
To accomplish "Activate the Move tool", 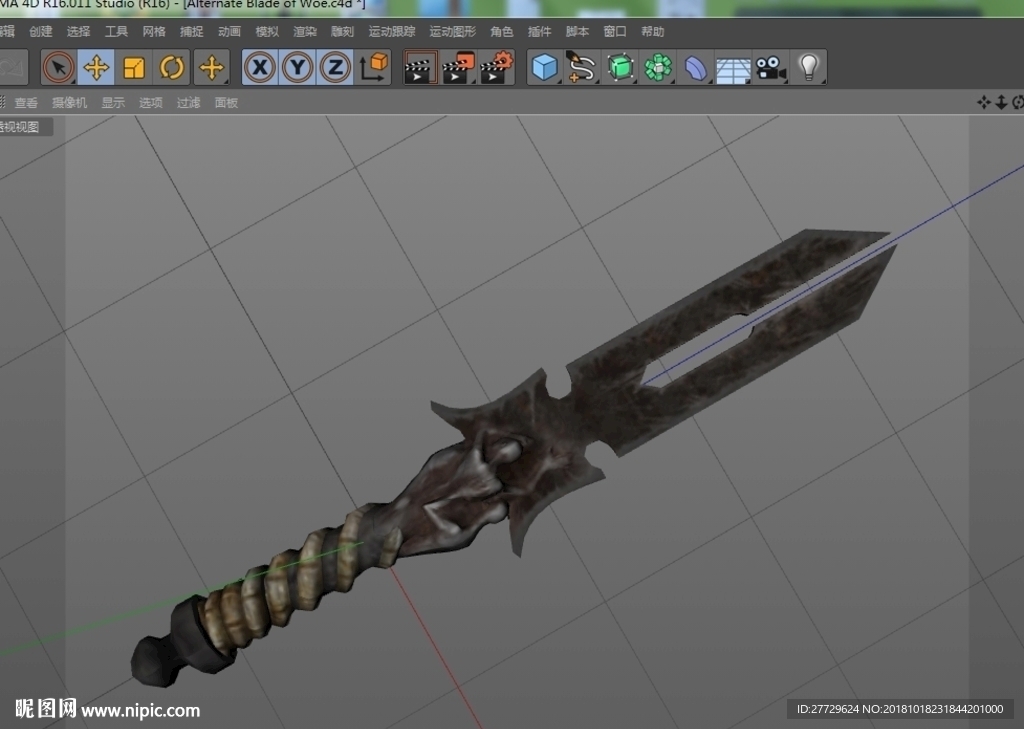I will point(96,67).
